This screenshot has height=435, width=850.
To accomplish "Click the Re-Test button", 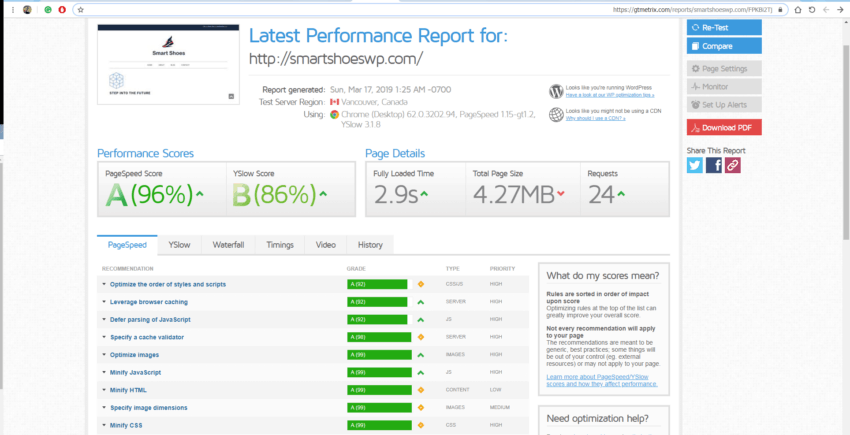I will point(724,28).
